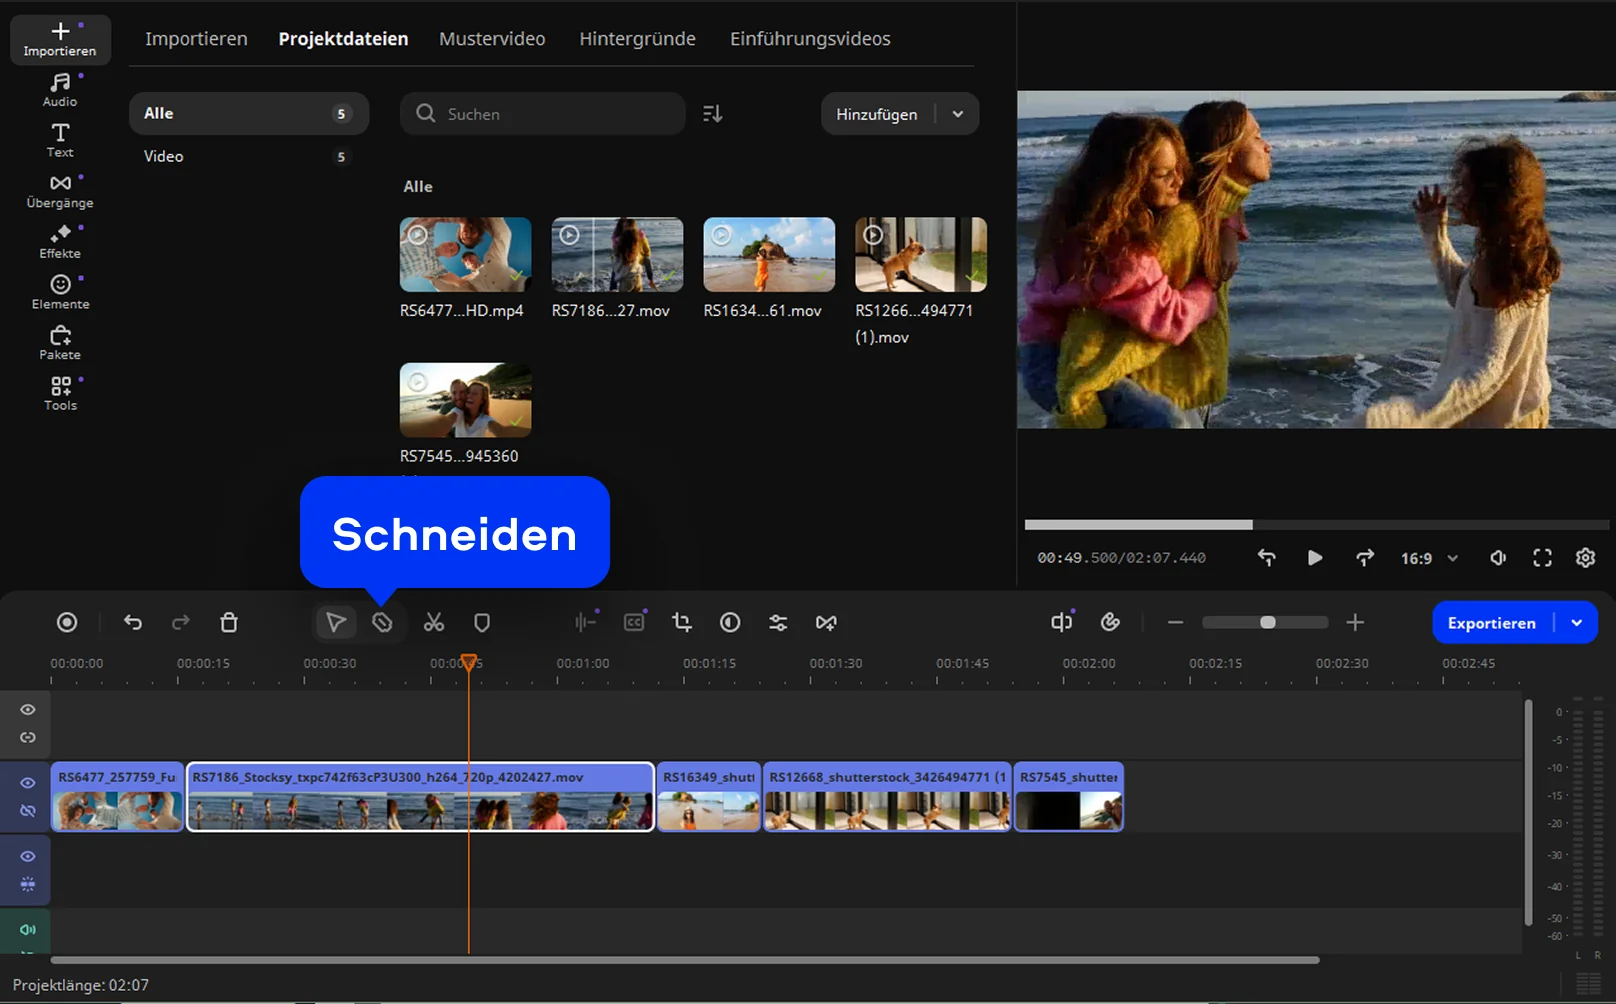The width and height of the screenshot is (1616, 1004).
Task: Select the blade cutting tool
Action: (382, 623)
